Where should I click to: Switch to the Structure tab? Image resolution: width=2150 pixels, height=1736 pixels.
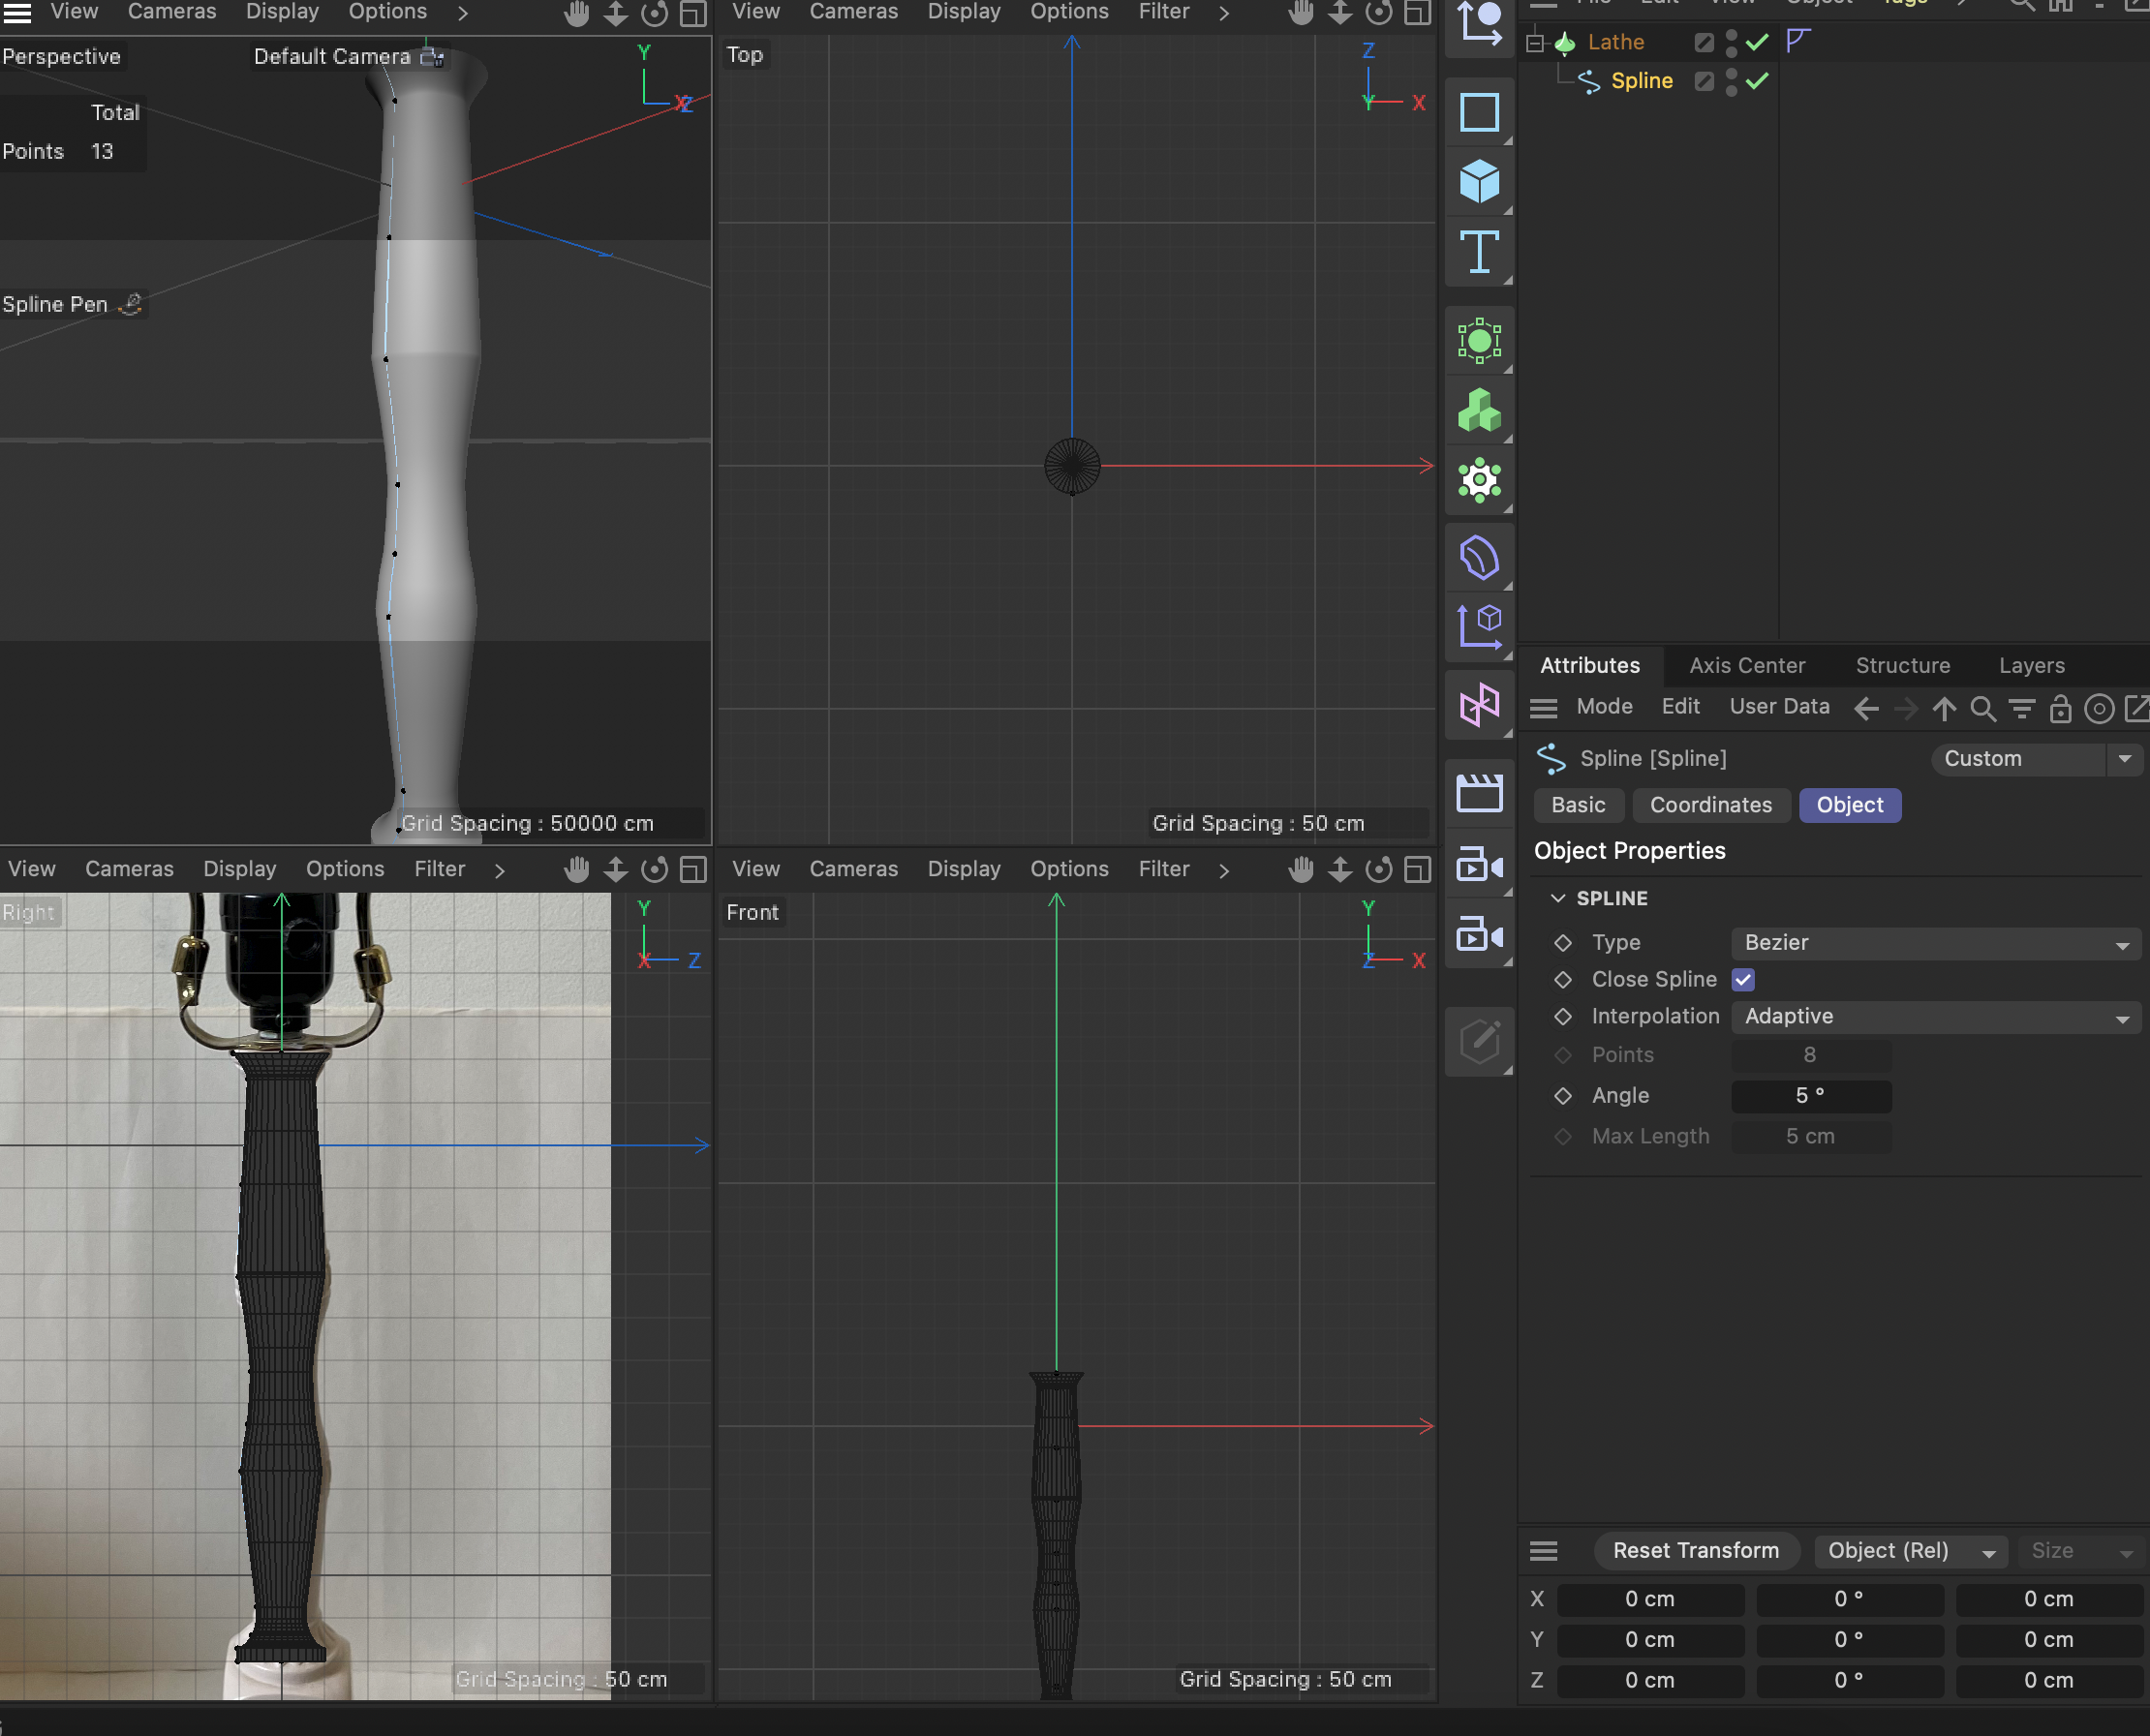(x=1903, y=665)
